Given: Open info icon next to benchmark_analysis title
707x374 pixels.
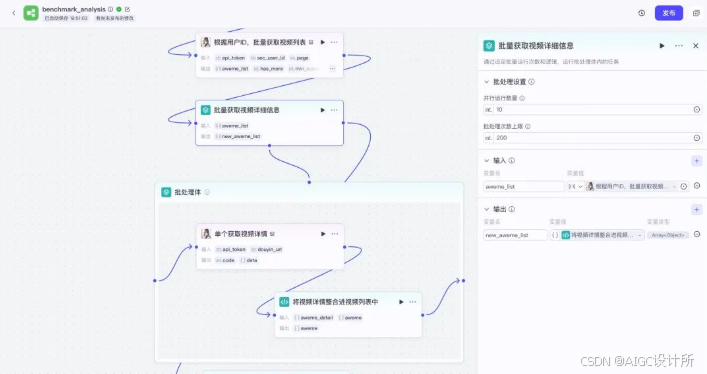Looking at the screenshot, I should tap(110, 9).
